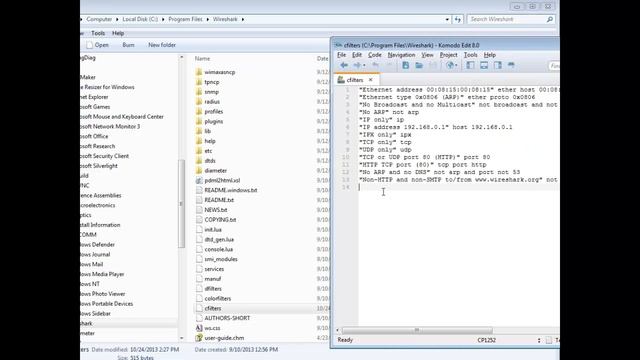Screen dimensions: 640x360
Task: Click the Save icon in Komodo toolbar
Action: tap(433, 65)
